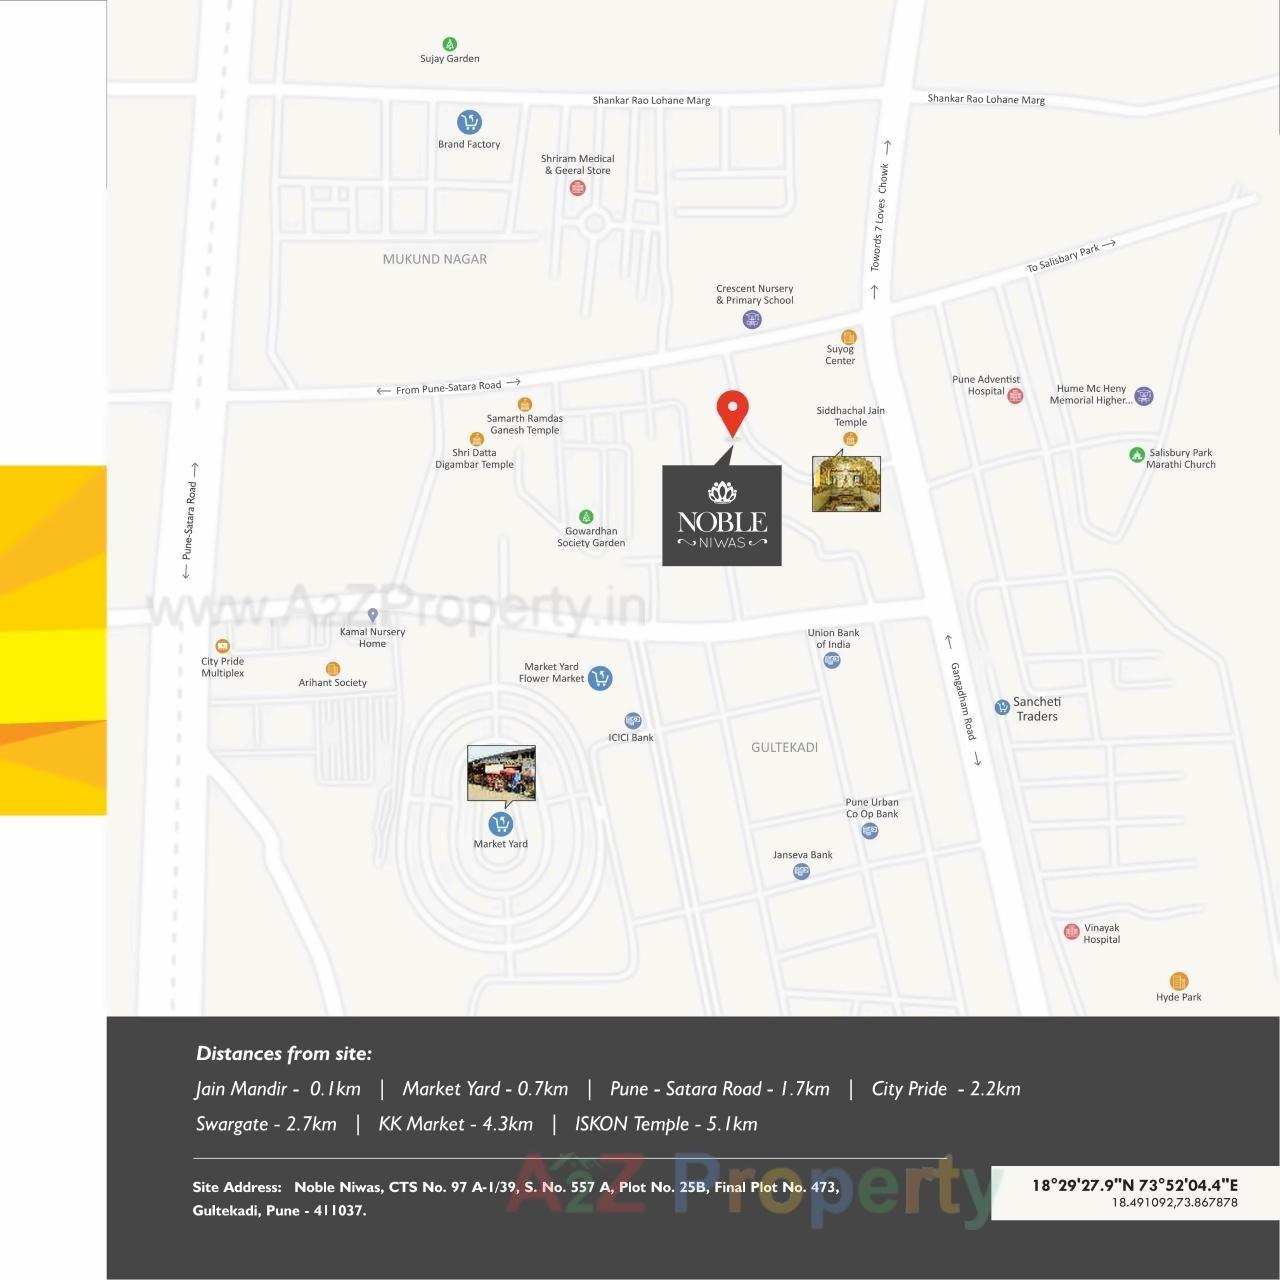Select the Market Yard Flower Market cart icon
1280x1280 pixels.
click(600, 677)
